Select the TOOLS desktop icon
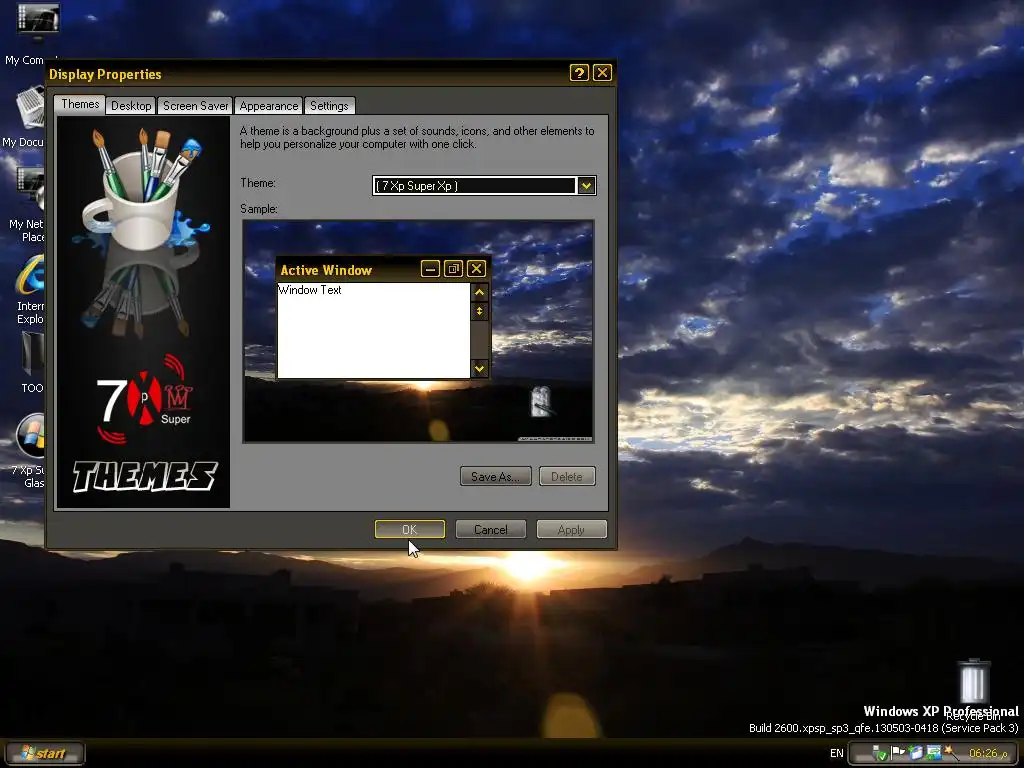1024x768 pixels. coord(33,353)
